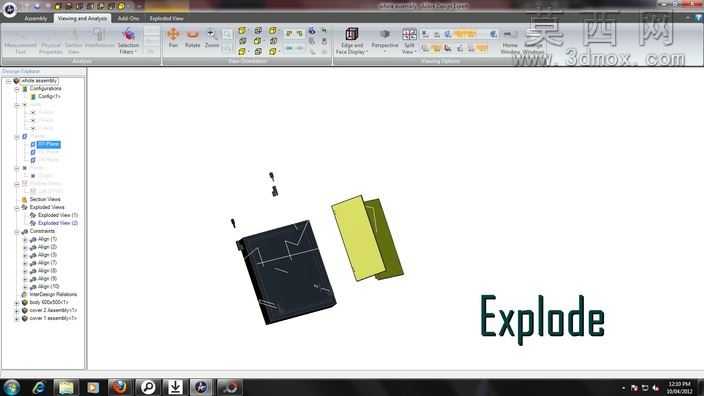This screenshot has width=704, height=396.
Task: Click the bottom-right yellow cube orientation icon
Action: pos(273,52)
